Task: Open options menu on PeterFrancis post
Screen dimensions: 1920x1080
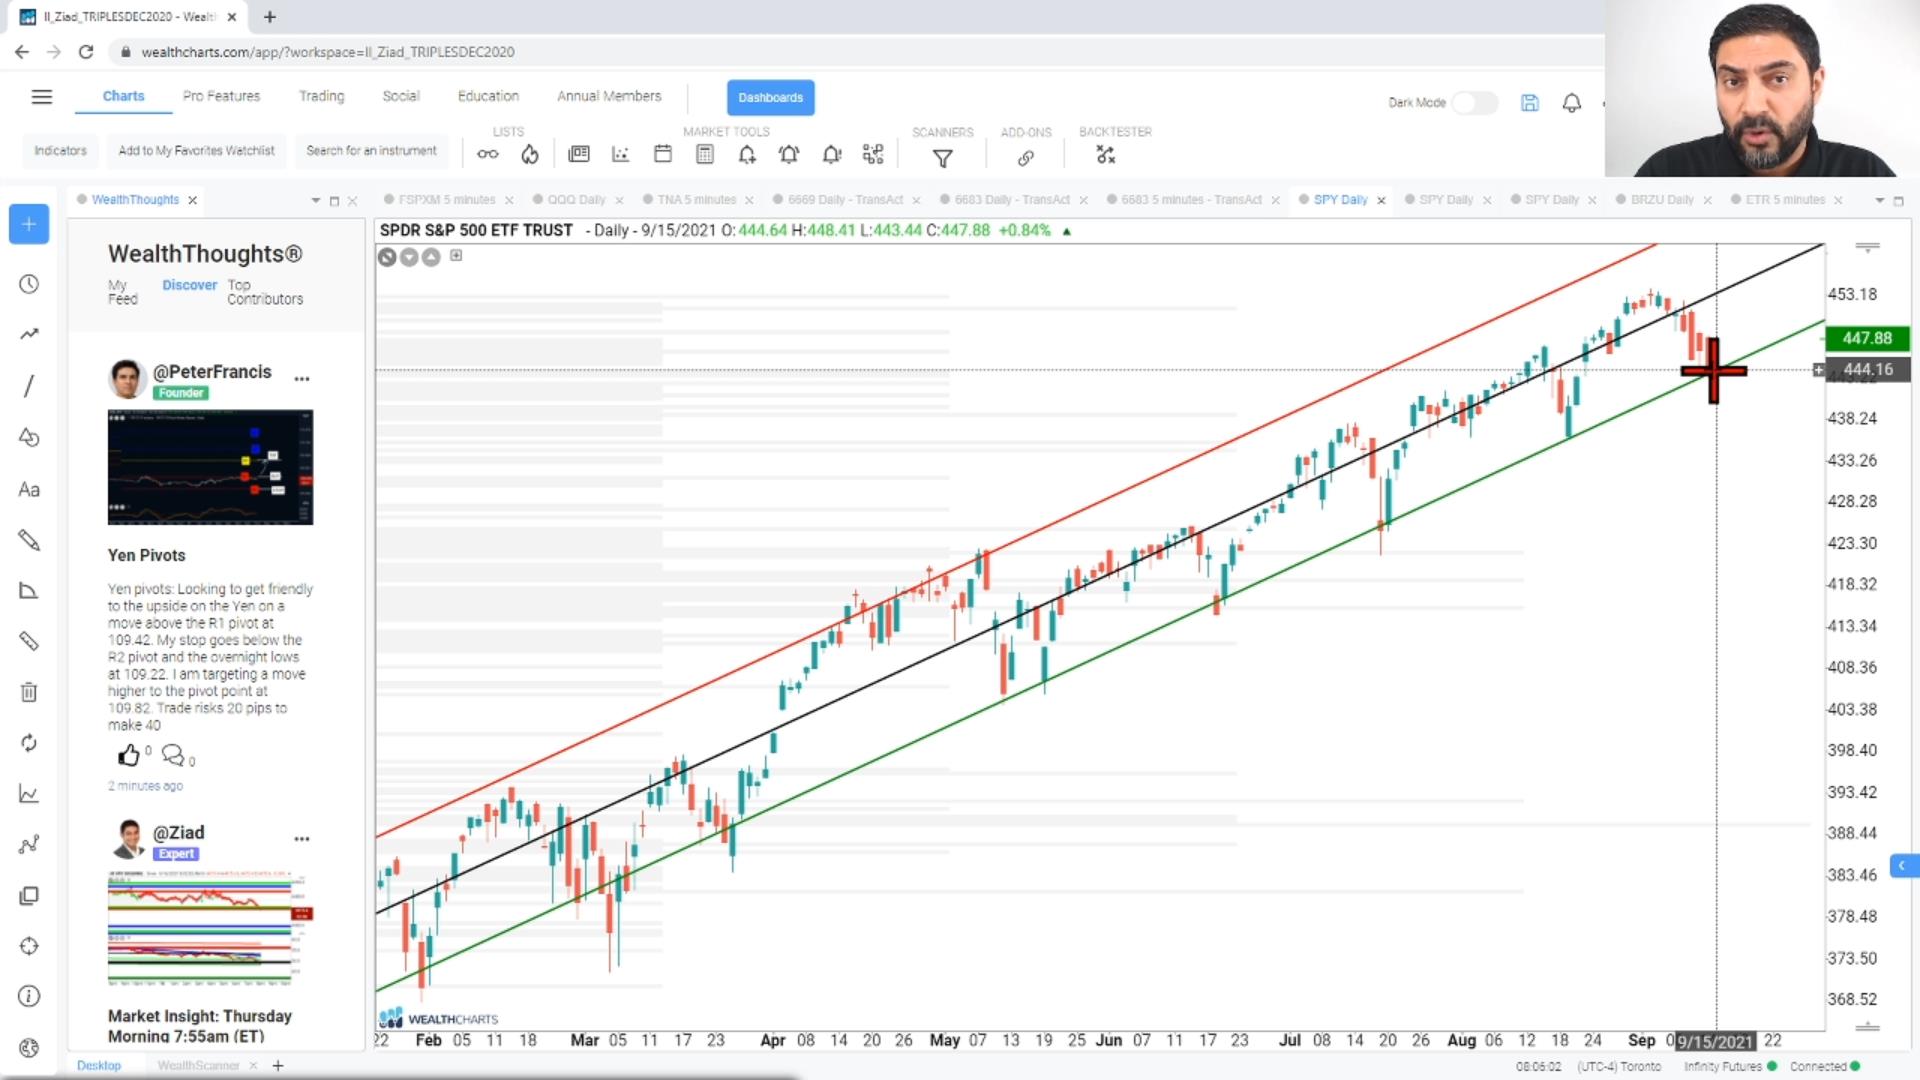Action: (x=302, y=379)
